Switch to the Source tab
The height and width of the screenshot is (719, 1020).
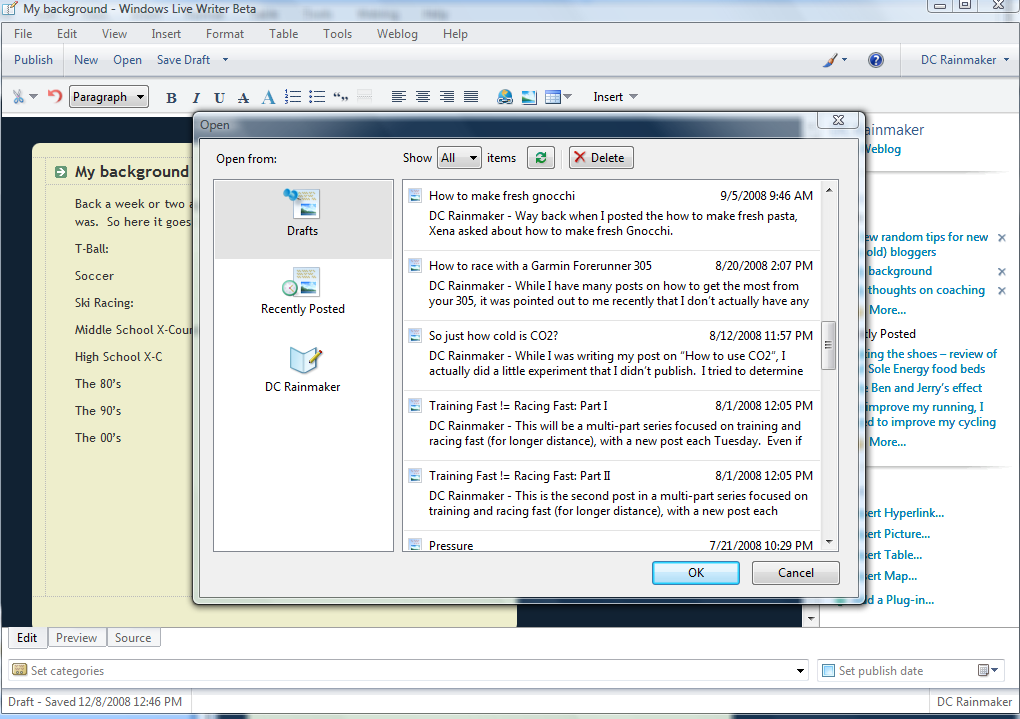tap(133, 638)
